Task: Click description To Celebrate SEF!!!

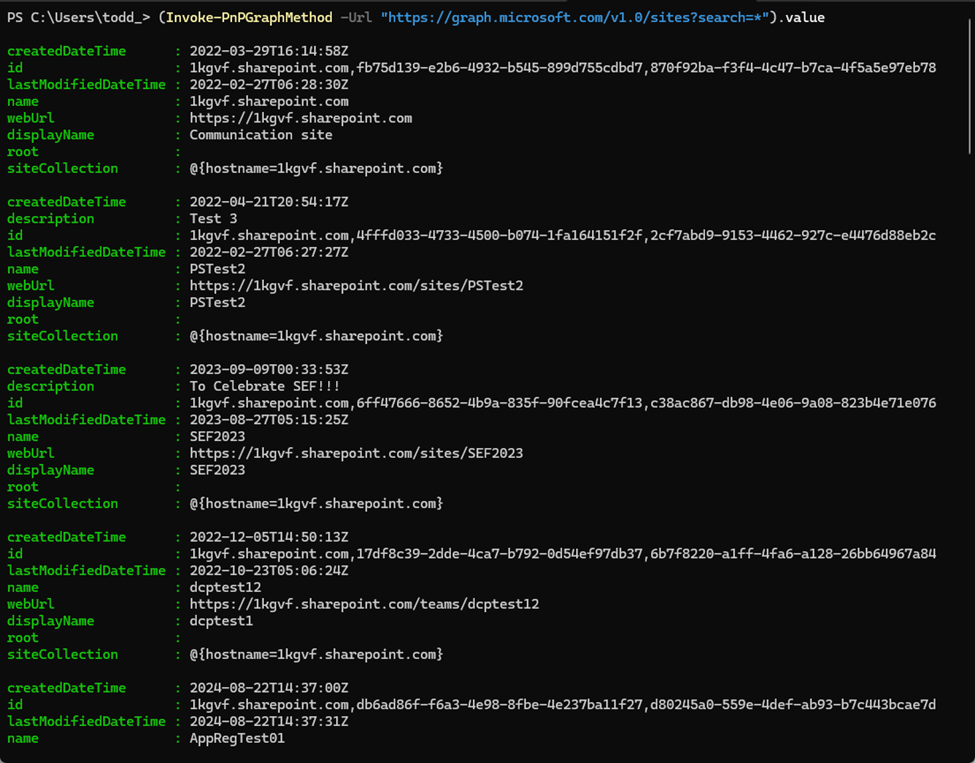Action: point(265,386)
